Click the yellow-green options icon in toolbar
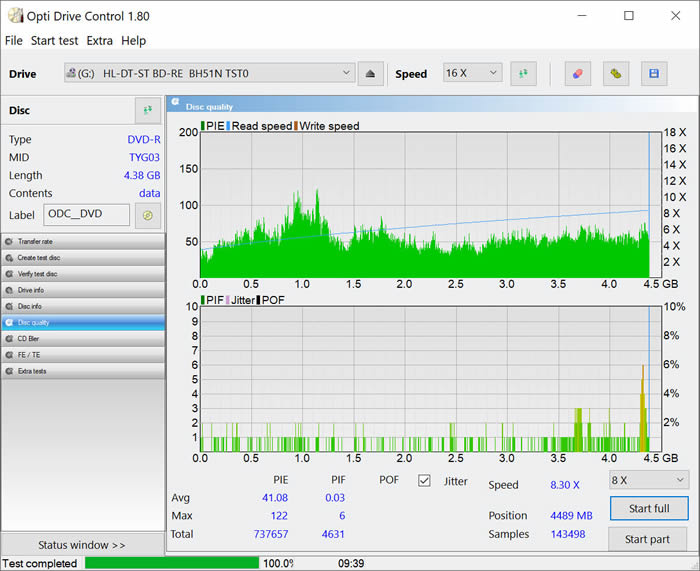The width and height of the screenshot is (700, 571). click(616, 73)
